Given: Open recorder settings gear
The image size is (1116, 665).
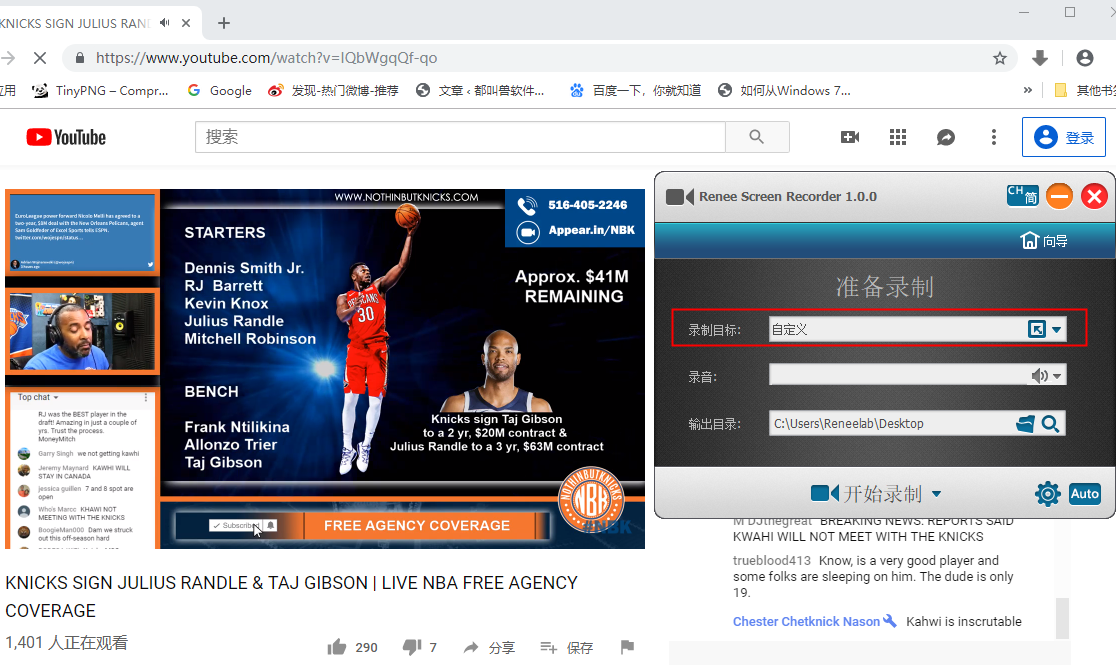Looking at the screenshot, I should click(x=1047, y=493).
